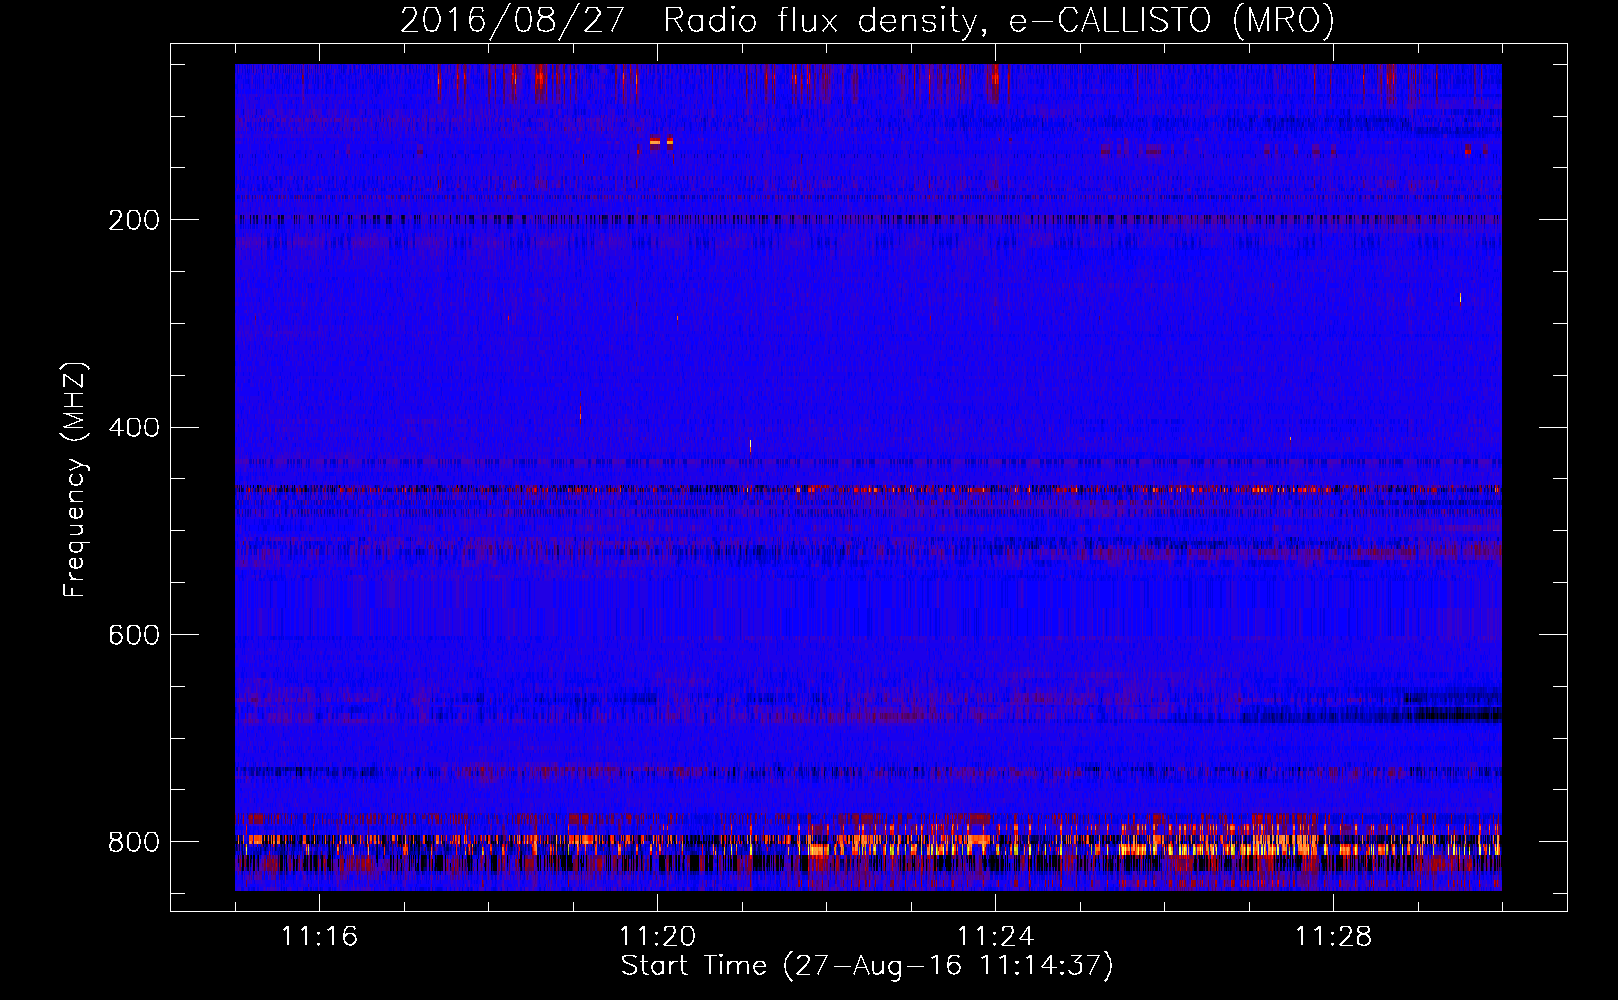Image resolution: width=1618 pixels, height=1000 pixels.
Task: Click the bright yellow burst pair near 11:20
Action: click(x=661, y=142)
